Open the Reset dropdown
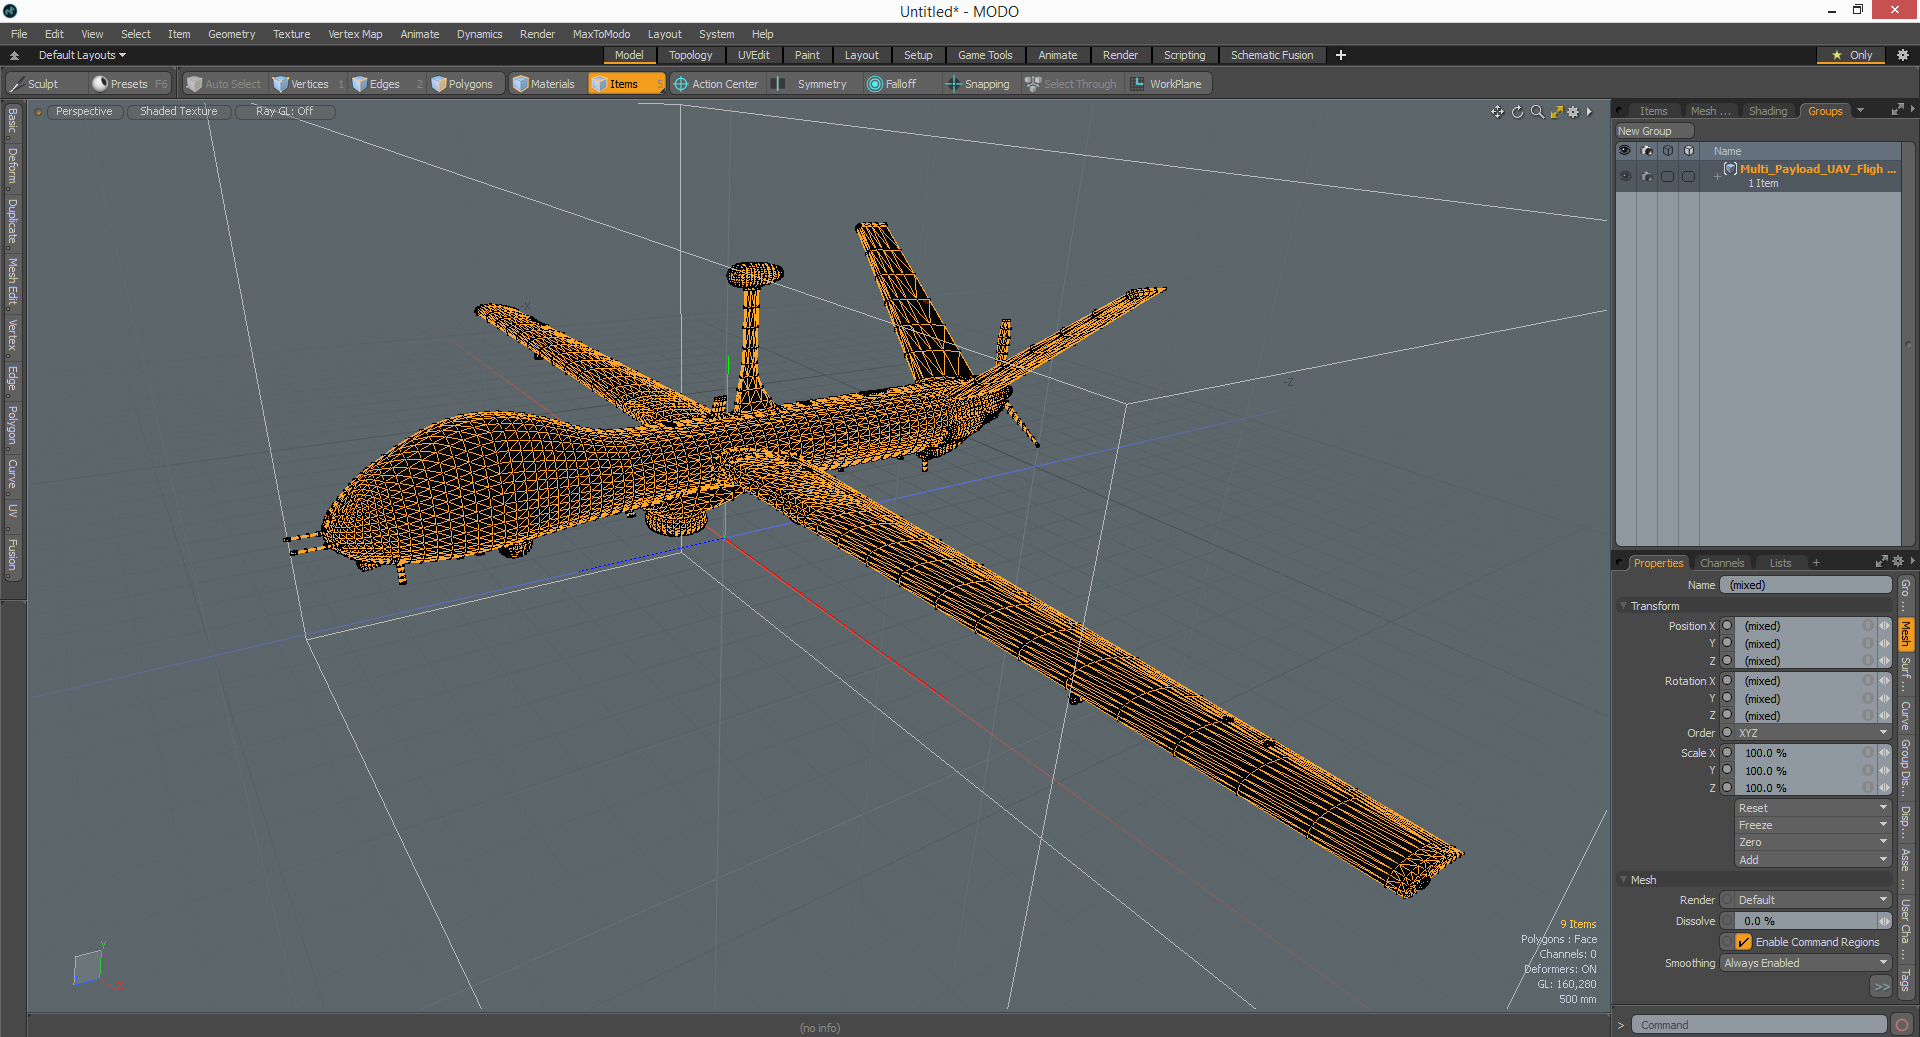 (1812, 808)
